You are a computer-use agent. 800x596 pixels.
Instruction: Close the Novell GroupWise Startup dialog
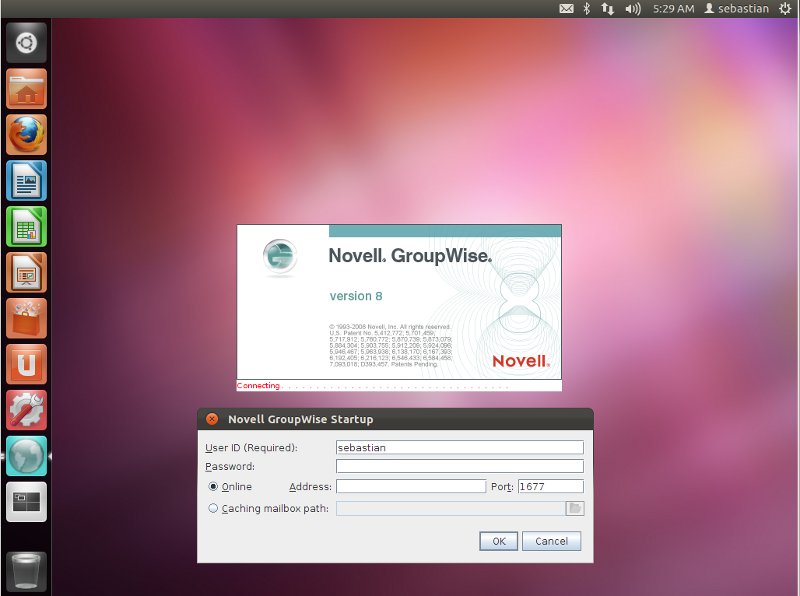coord(212,419)
